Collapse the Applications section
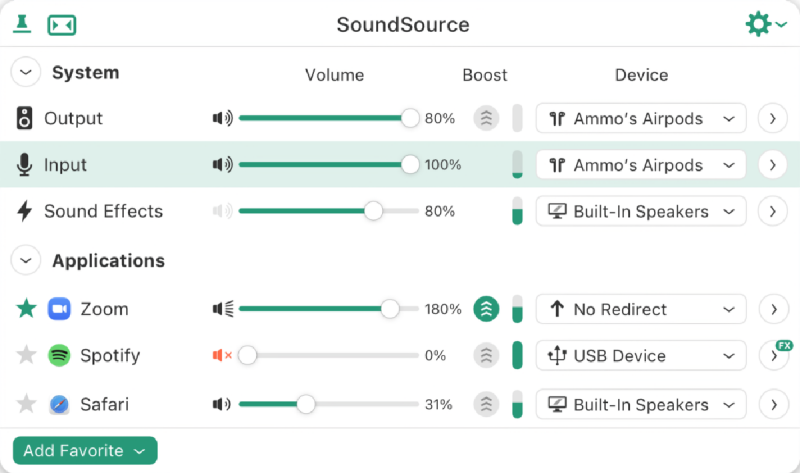The width and height of the screenshot is (800, 473). [x=26, y=261]
